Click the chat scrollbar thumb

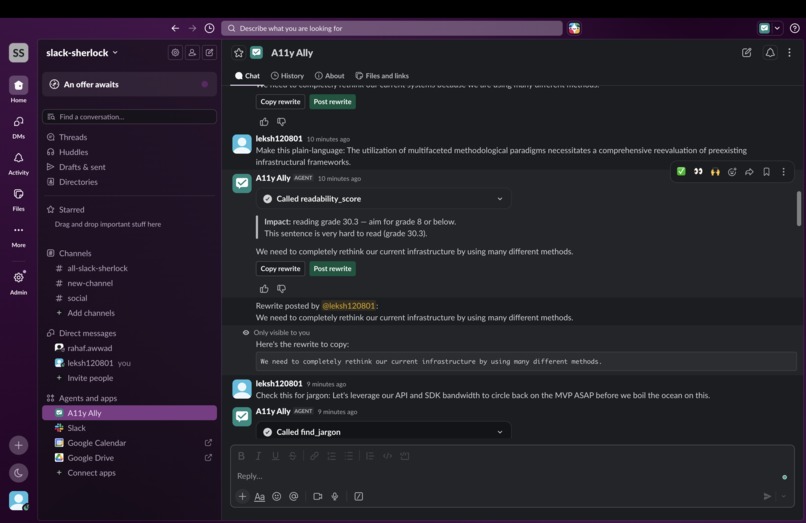click(x=798, y=208)
